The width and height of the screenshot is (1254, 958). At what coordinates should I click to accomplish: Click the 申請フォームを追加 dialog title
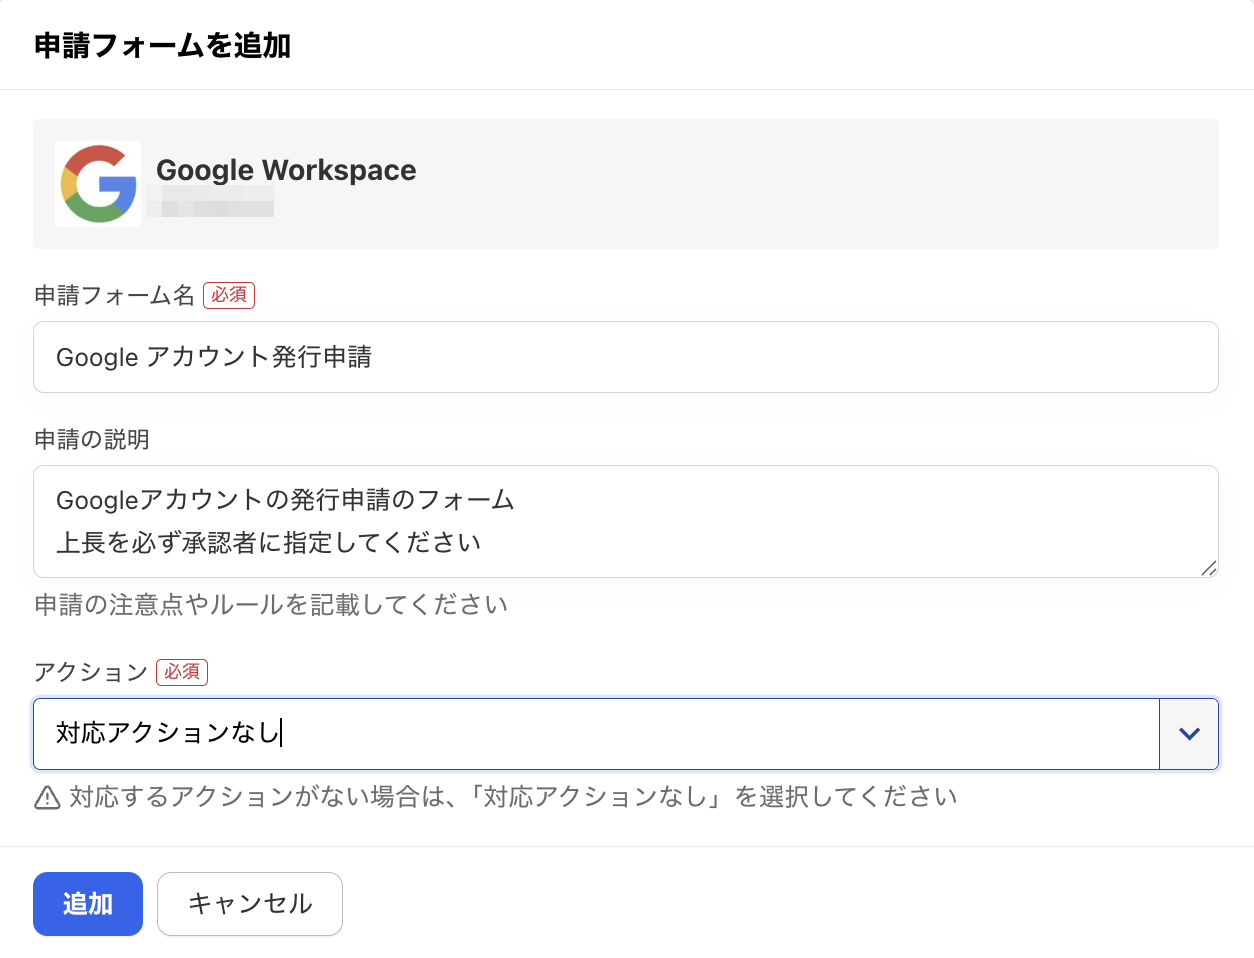(162, 46)
